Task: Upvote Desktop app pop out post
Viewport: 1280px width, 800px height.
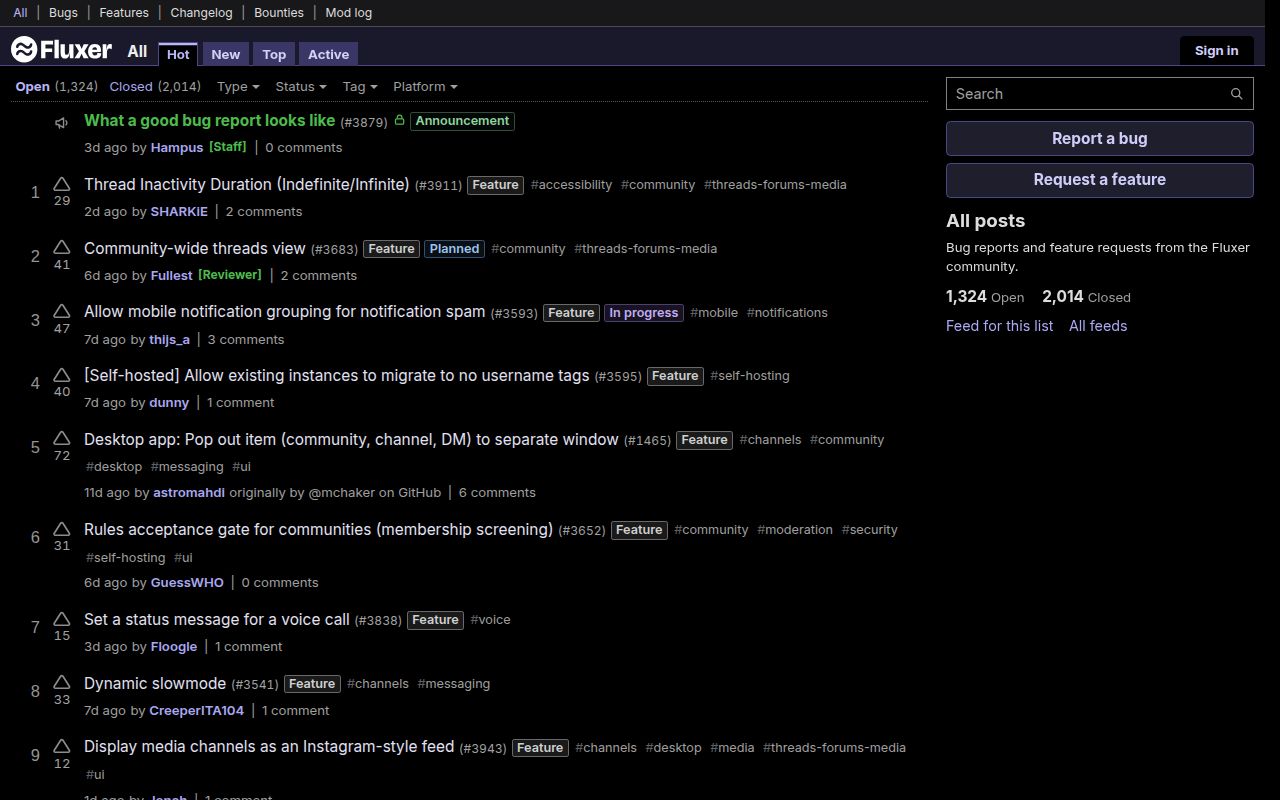Action: (62, 439)
